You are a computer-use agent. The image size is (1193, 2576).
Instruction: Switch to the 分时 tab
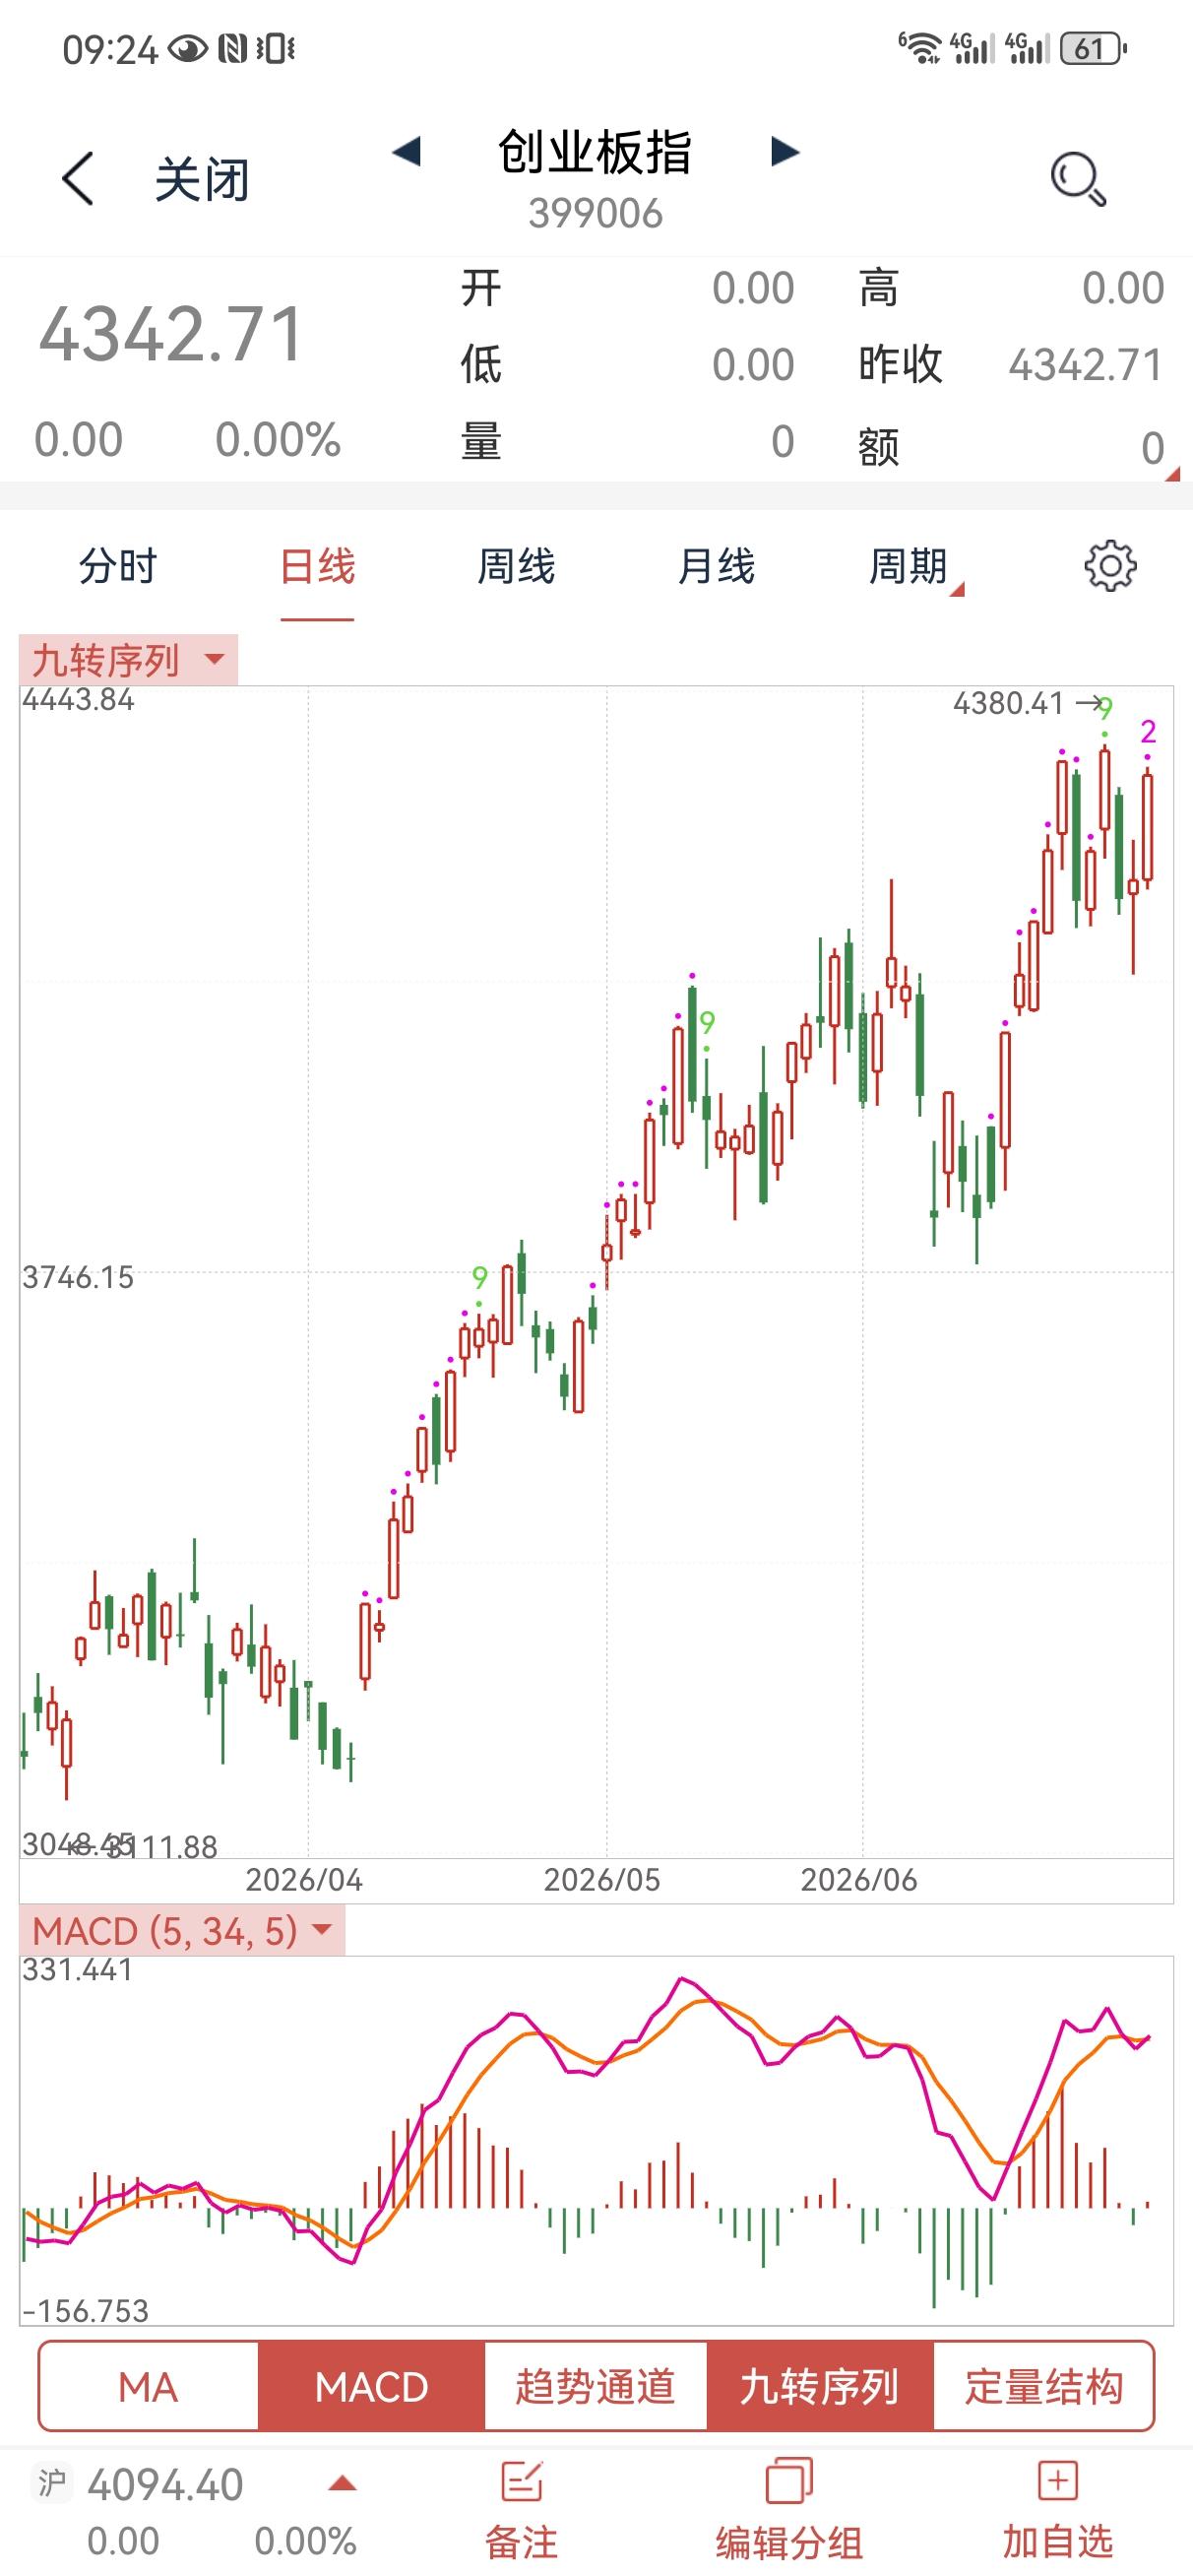(x=118, y=567)
